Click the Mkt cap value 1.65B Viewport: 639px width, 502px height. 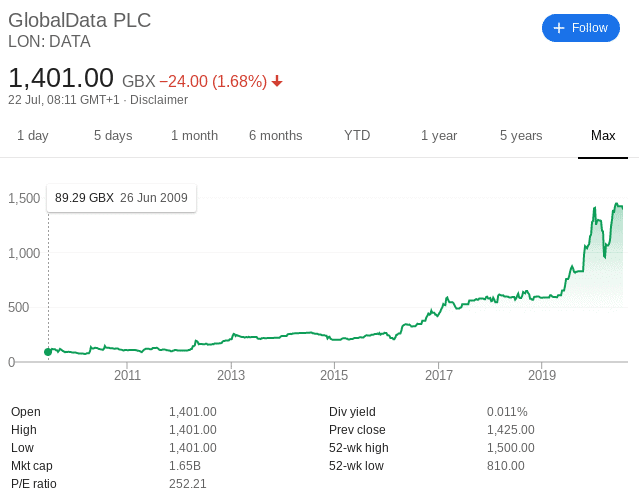pos(185,466)
